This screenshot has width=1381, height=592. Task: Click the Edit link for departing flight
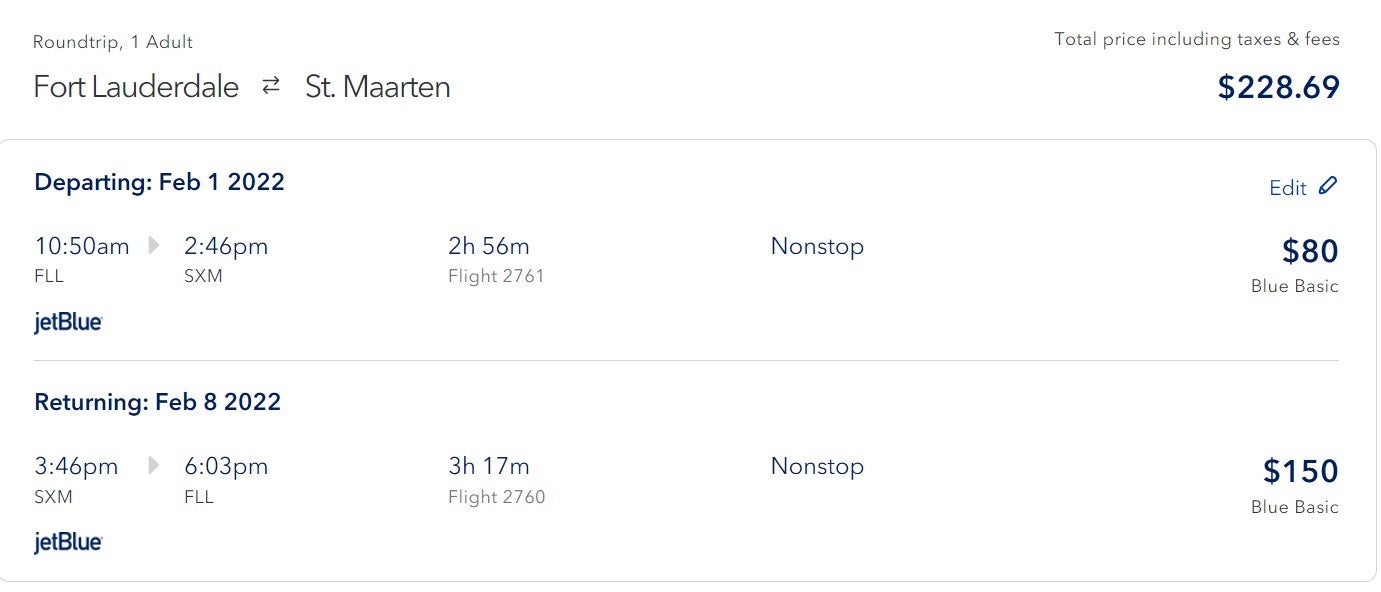[x=1288, y=188]
